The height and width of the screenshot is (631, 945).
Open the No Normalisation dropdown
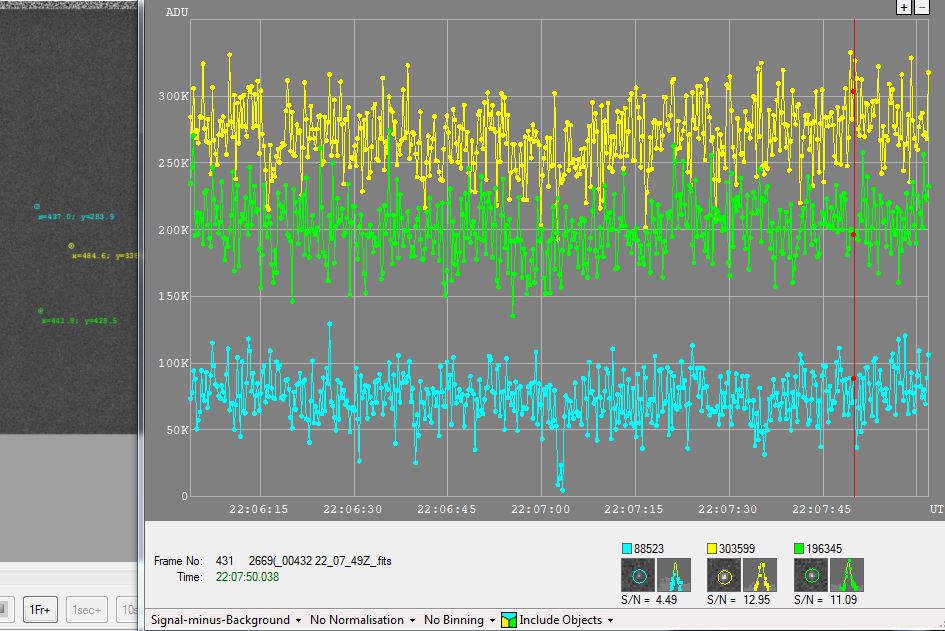pos(360,620)
